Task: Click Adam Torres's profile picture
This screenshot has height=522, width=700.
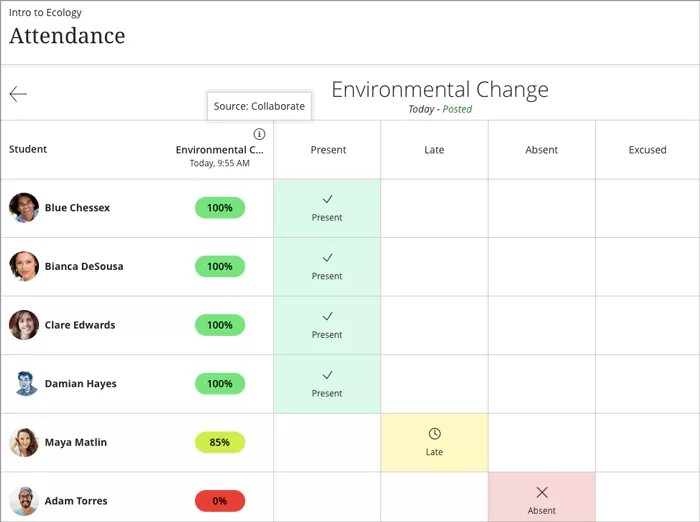Action: [24, 501]
